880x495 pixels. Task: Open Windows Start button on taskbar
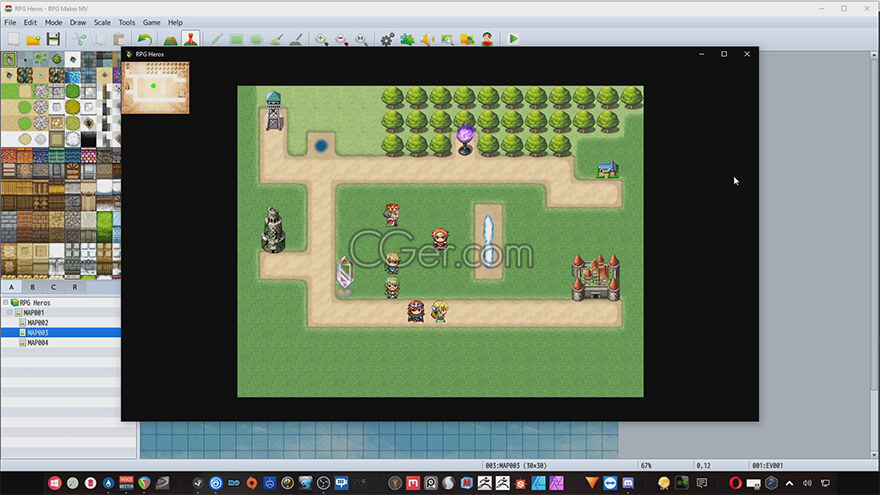[x=54, y=483]
